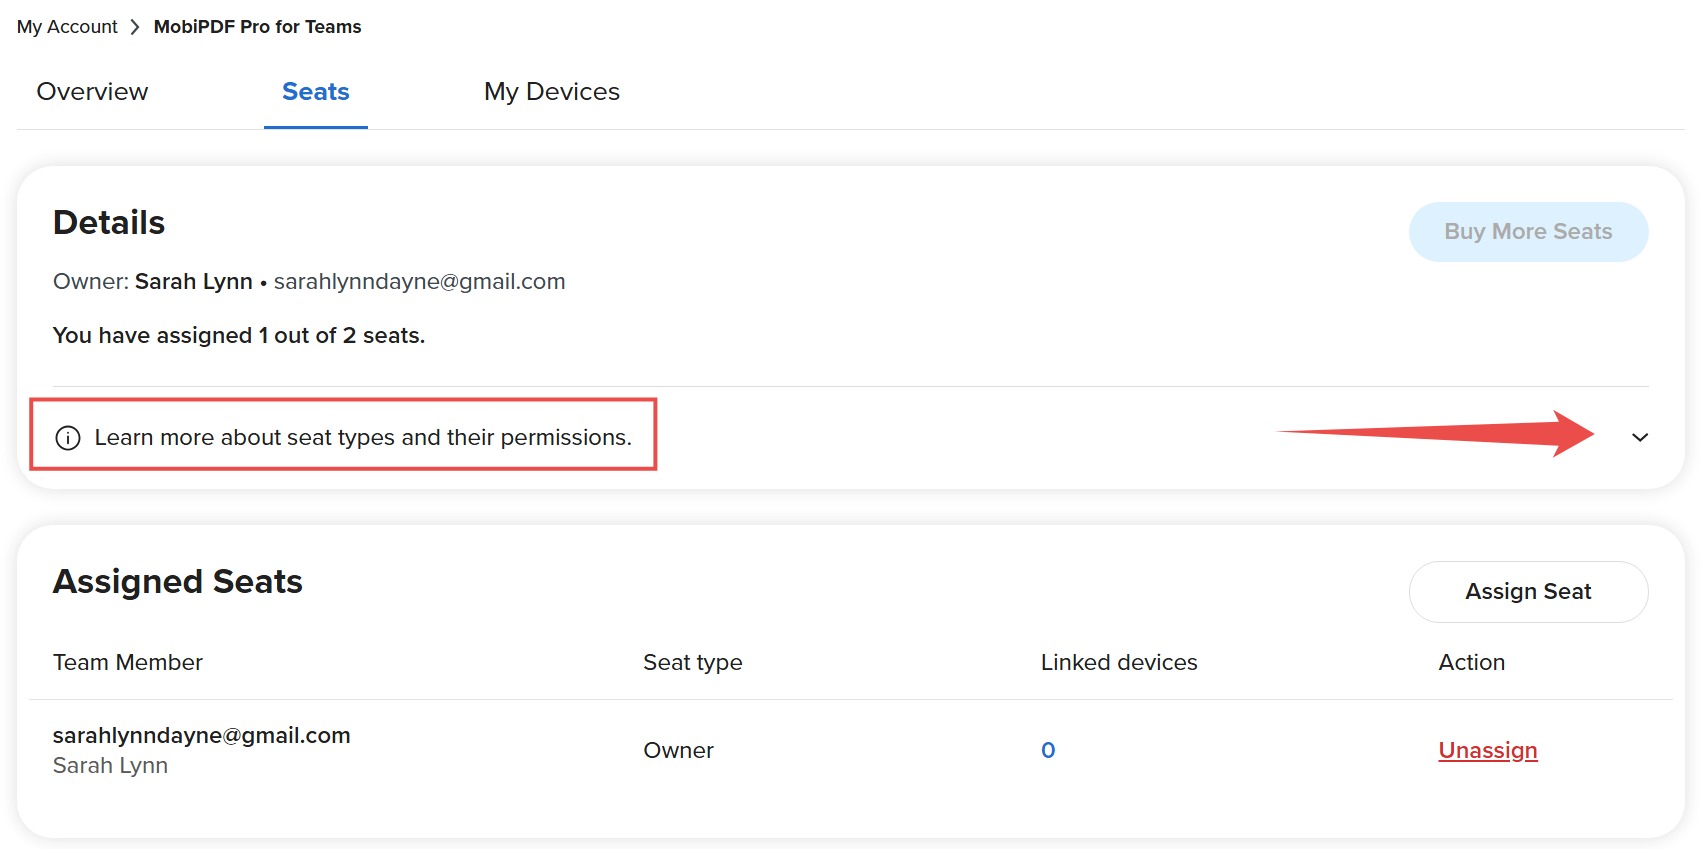Open linked devices count 0 link
This screenshot has width=1703, height=849.
(x=1048, y=750)
